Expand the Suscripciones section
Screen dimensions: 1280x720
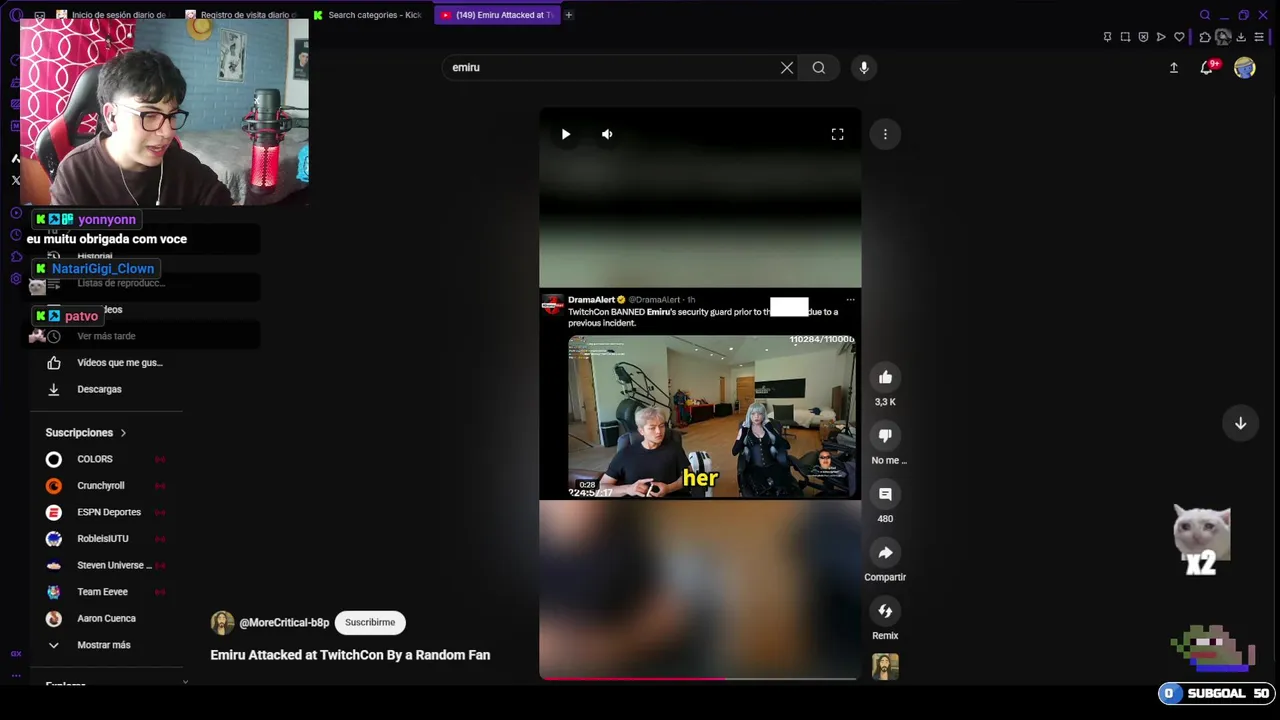pyautogui.click(x=86, y=433)
